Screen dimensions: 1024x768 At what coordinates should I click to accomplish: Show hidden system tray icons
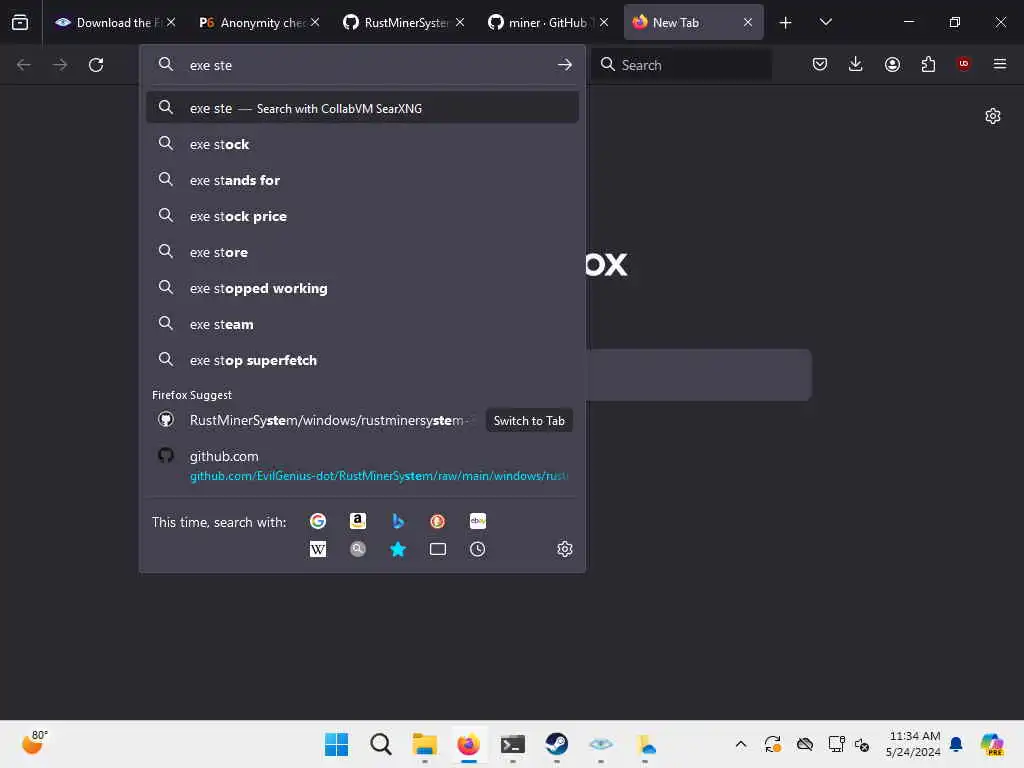741,744
